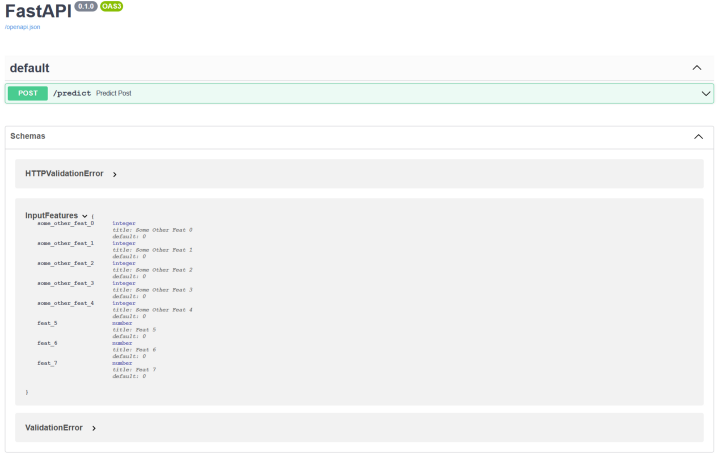
Task: Click the some_other_feat_1 property name
Action: pyautogui.click(x=66, y=243)
